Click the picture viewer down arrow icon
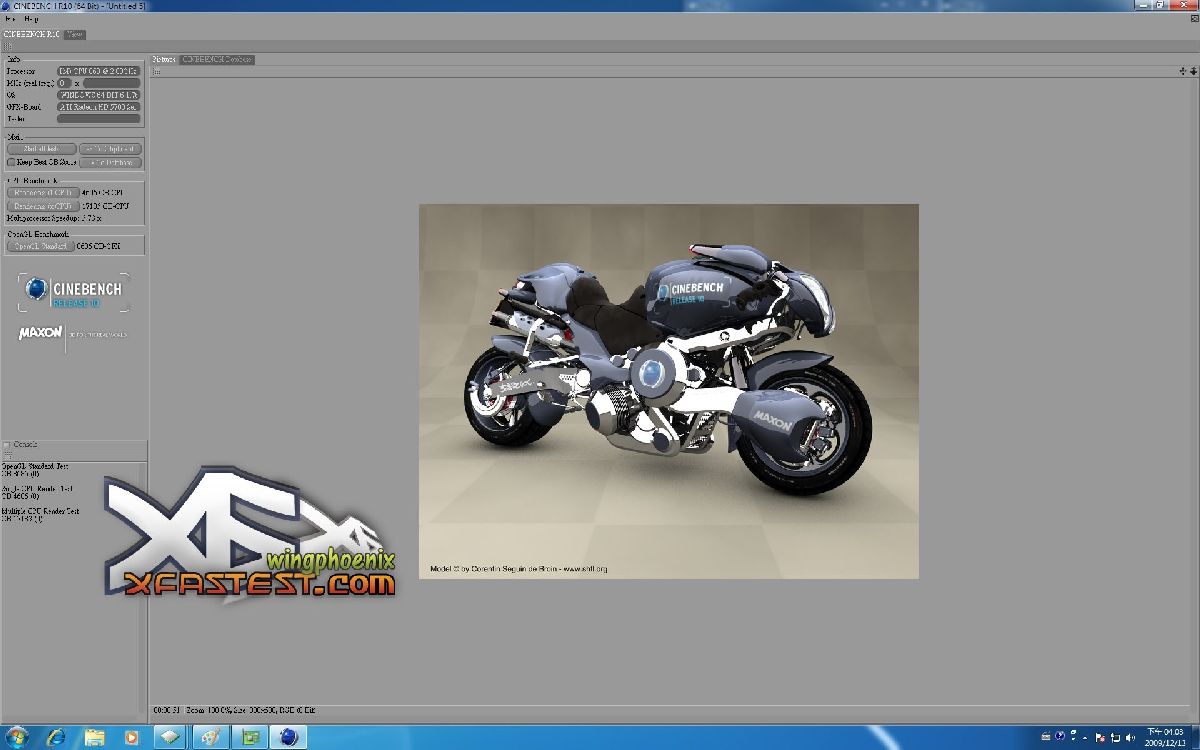This screenshot has height=750, width=1200. pos(1193,71)
